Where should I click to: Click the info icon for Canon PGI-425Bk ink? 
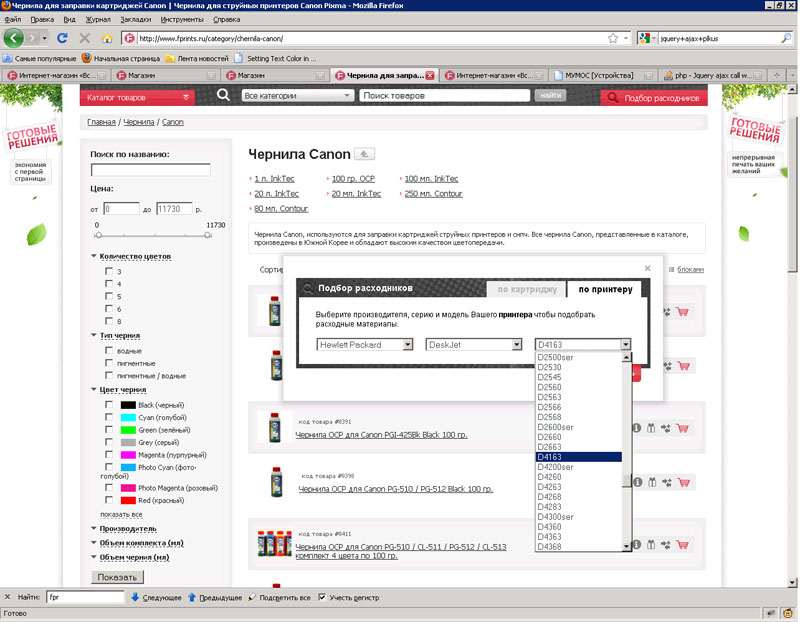[636, 428]
